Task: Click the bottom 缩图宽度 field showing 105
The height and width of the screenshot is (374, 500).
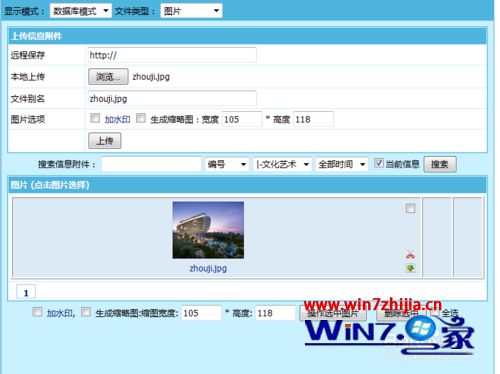Action: (x=201, y=313)
